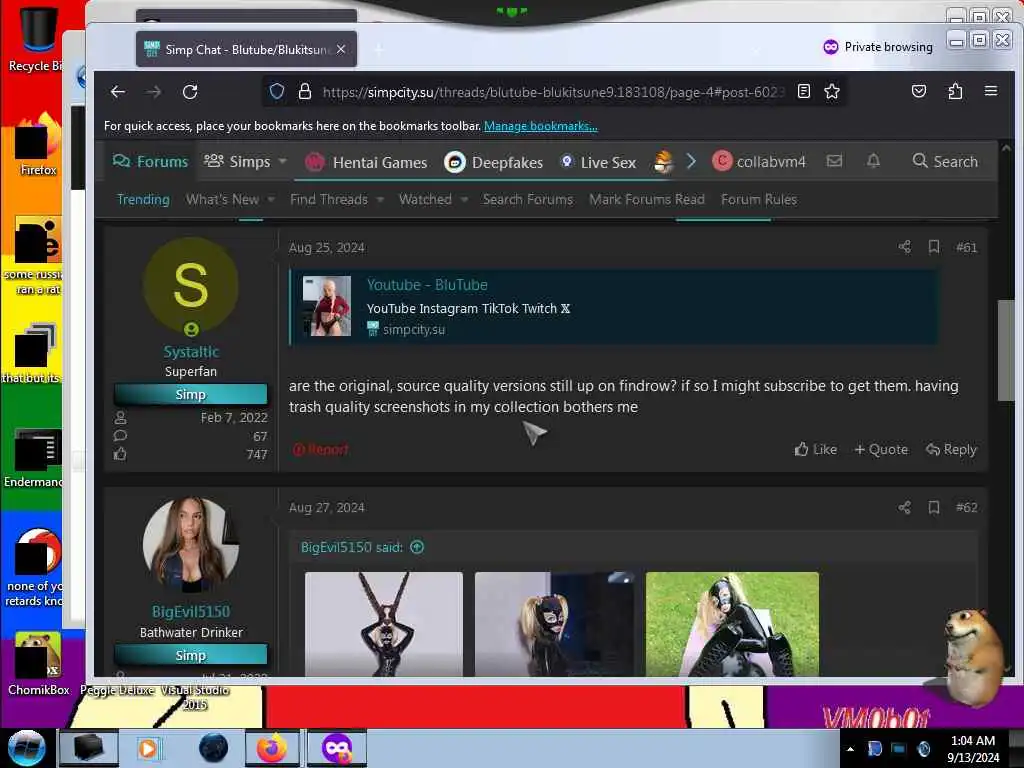
Task: Select the Simp Chat browser tab
Action: 246,50
